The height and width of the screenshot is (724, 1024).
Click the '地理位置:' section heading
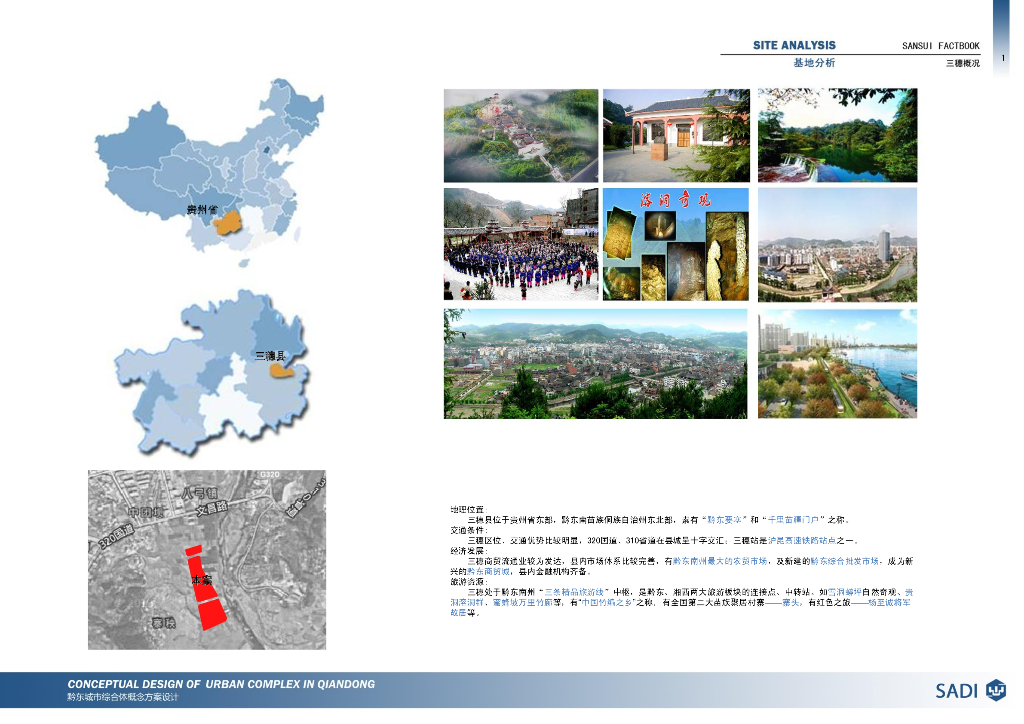pyautogui.click(x=468, y=509)
